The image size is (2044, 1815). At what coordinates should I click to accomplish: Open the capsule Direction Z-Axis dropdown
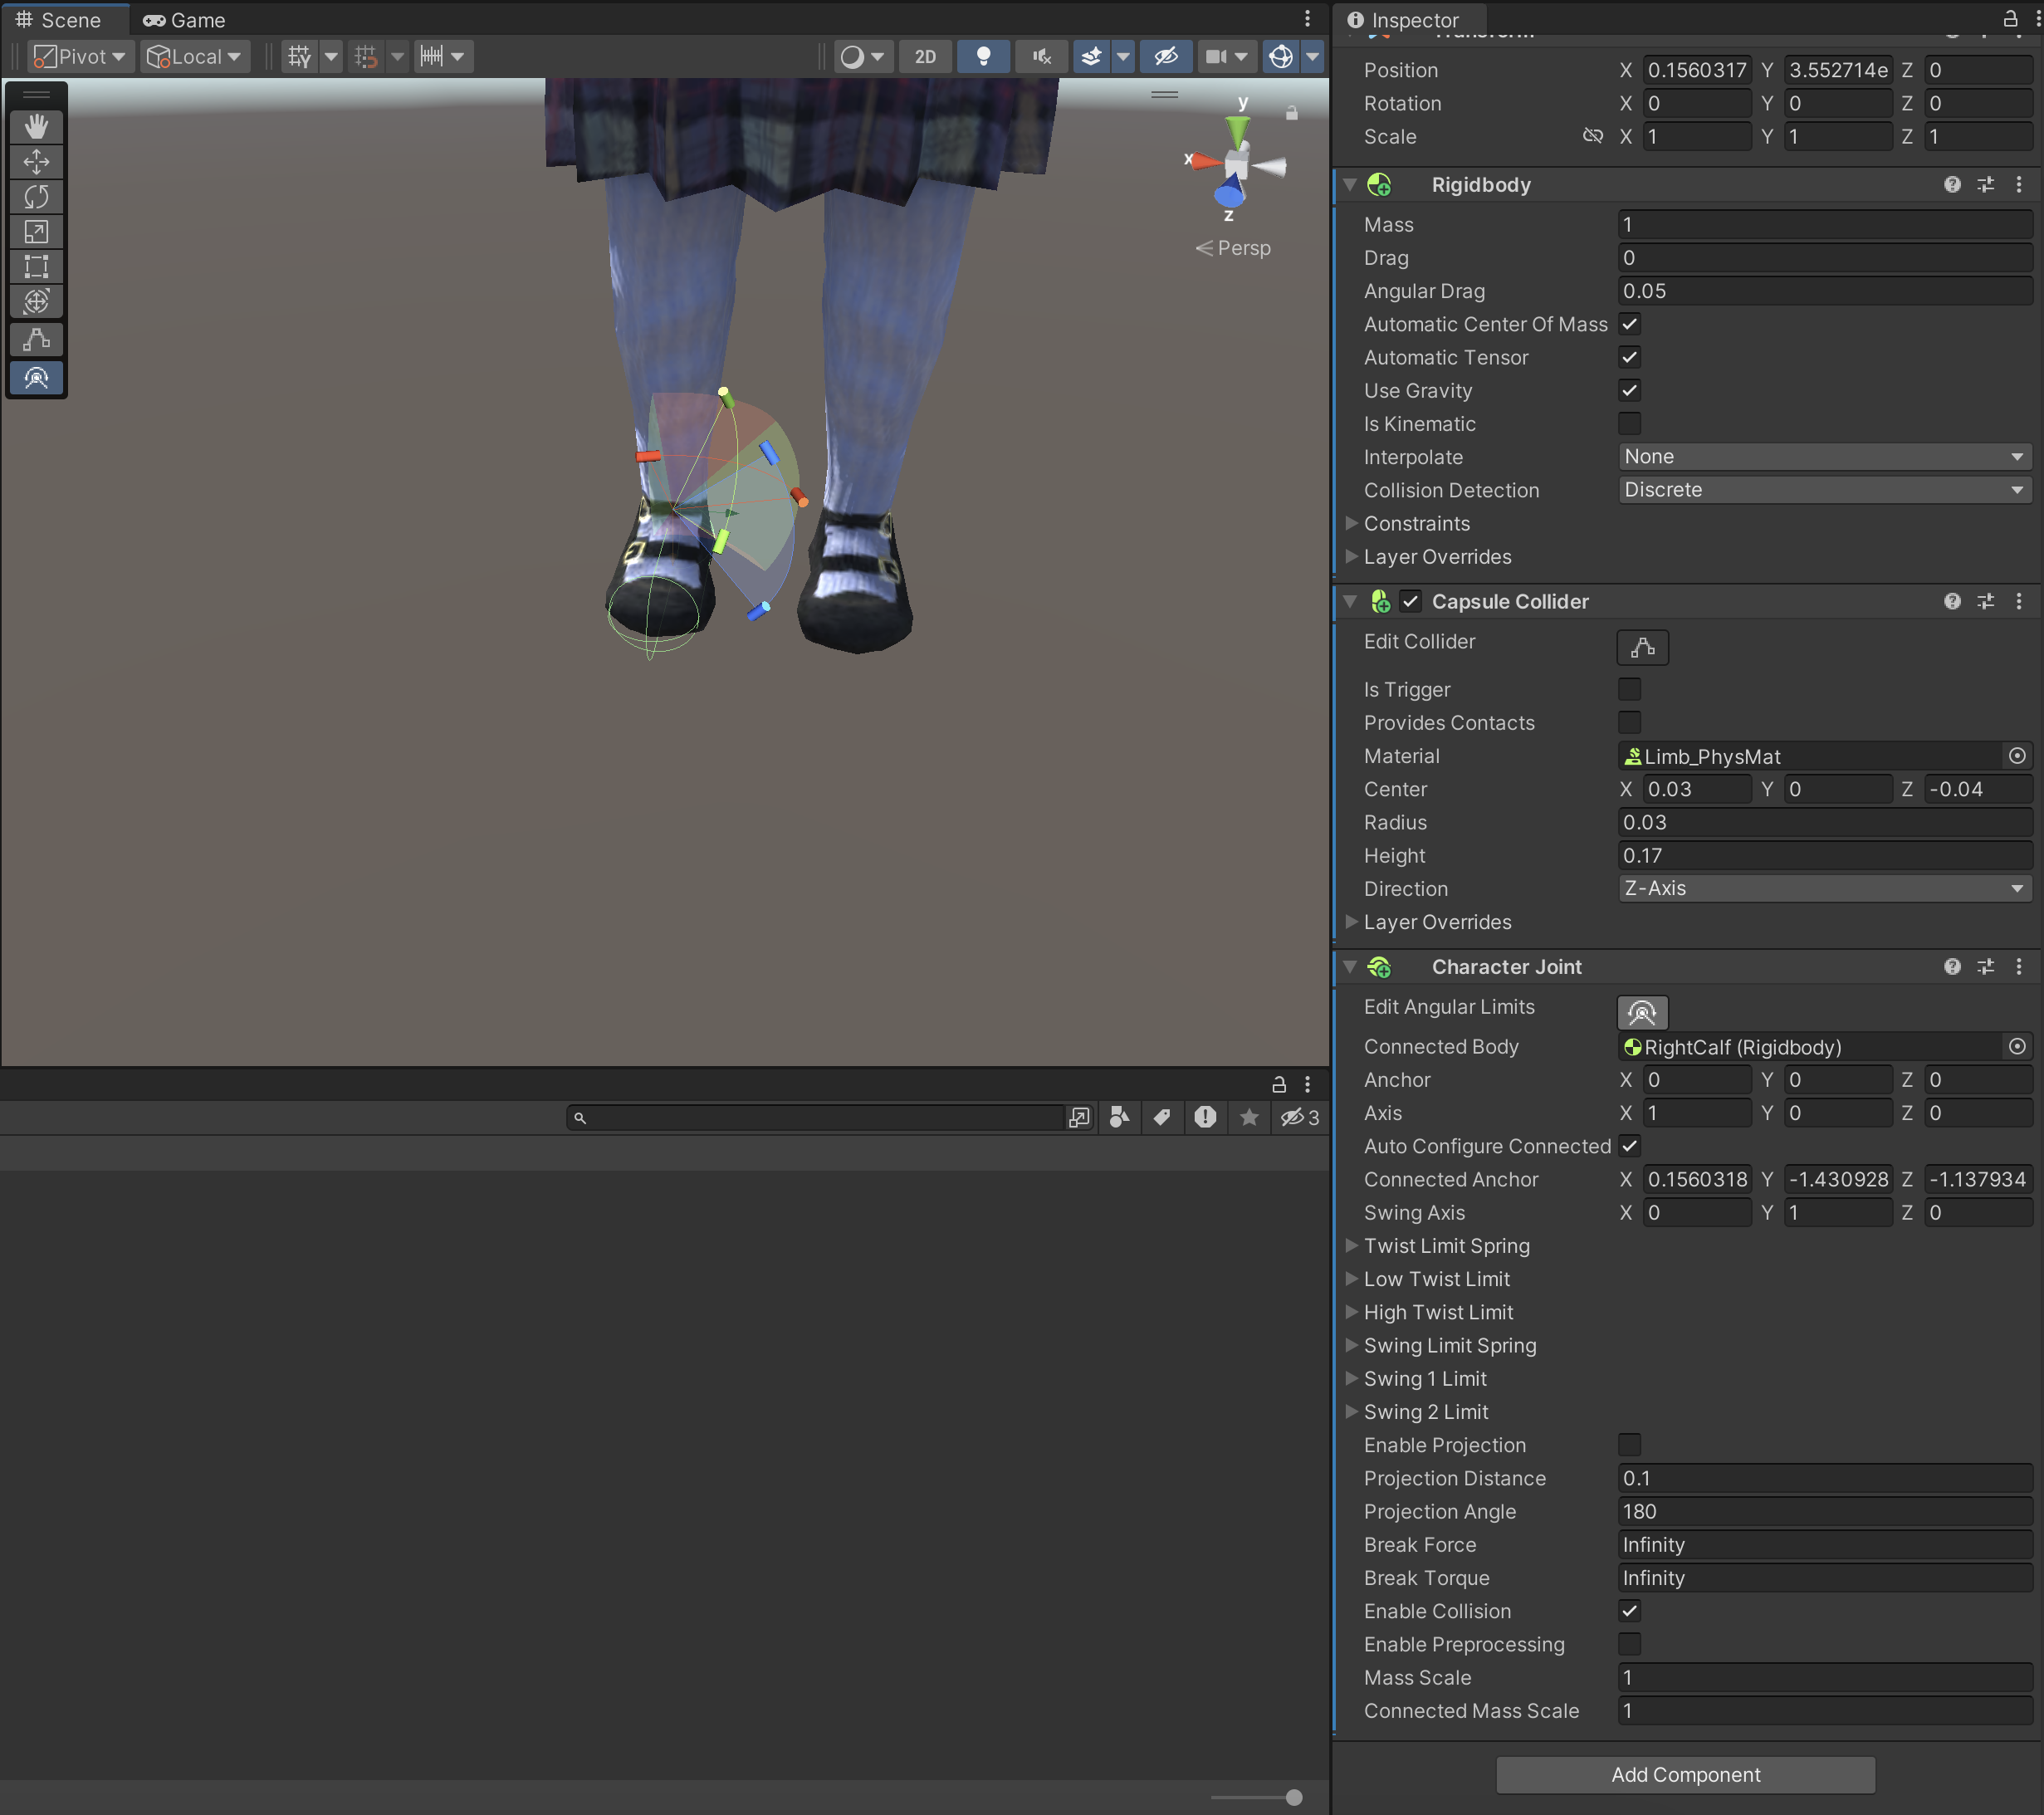(1824, 889)
